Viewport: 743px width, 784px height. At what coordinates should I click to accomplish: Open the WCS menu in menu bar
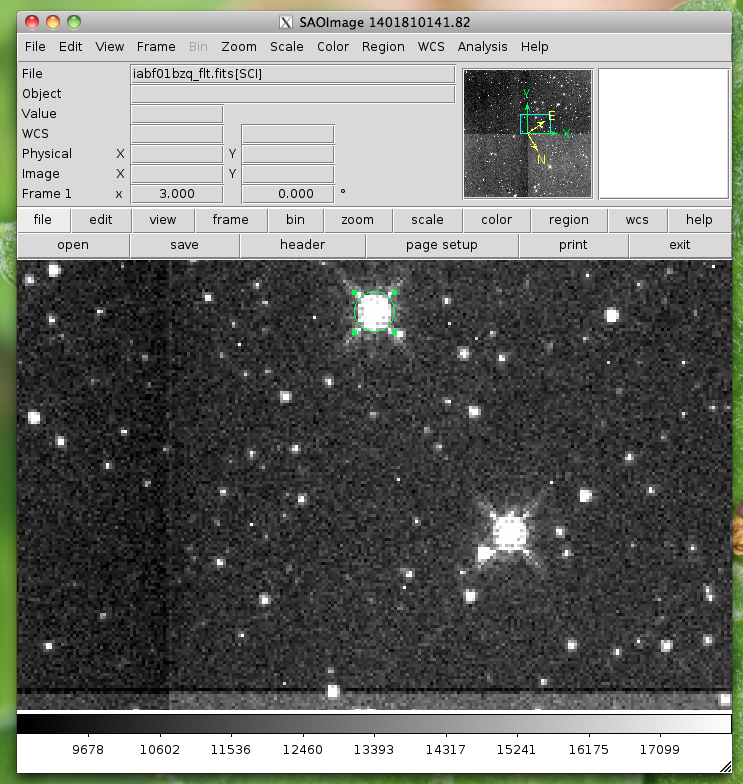(x=431, y=47)
